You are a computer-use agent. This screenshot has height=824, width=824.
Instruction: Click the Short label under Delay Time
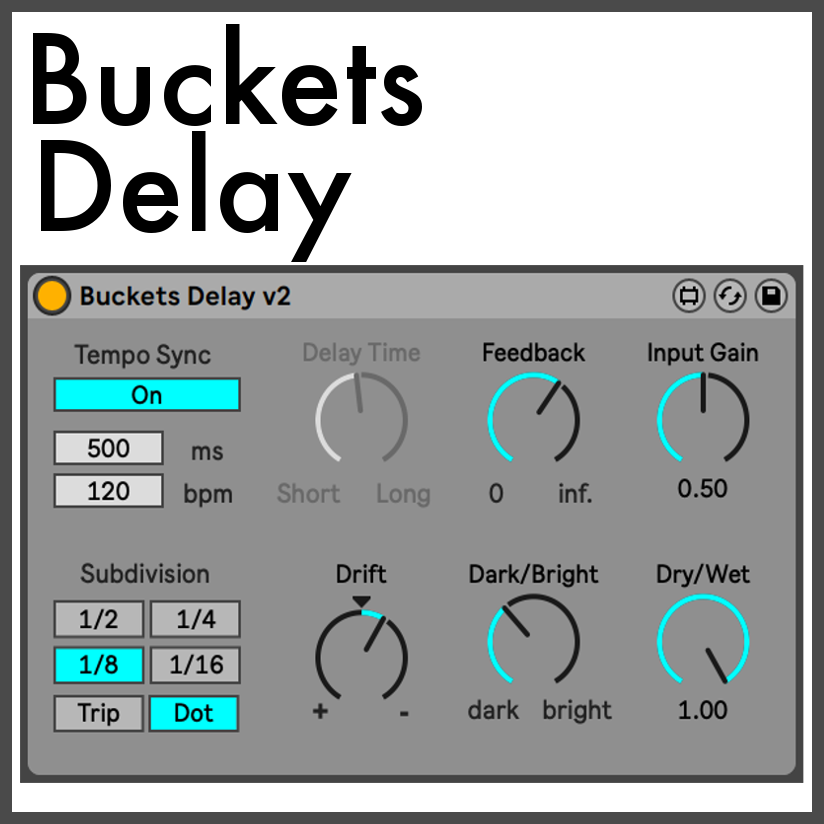click(308, 493)
